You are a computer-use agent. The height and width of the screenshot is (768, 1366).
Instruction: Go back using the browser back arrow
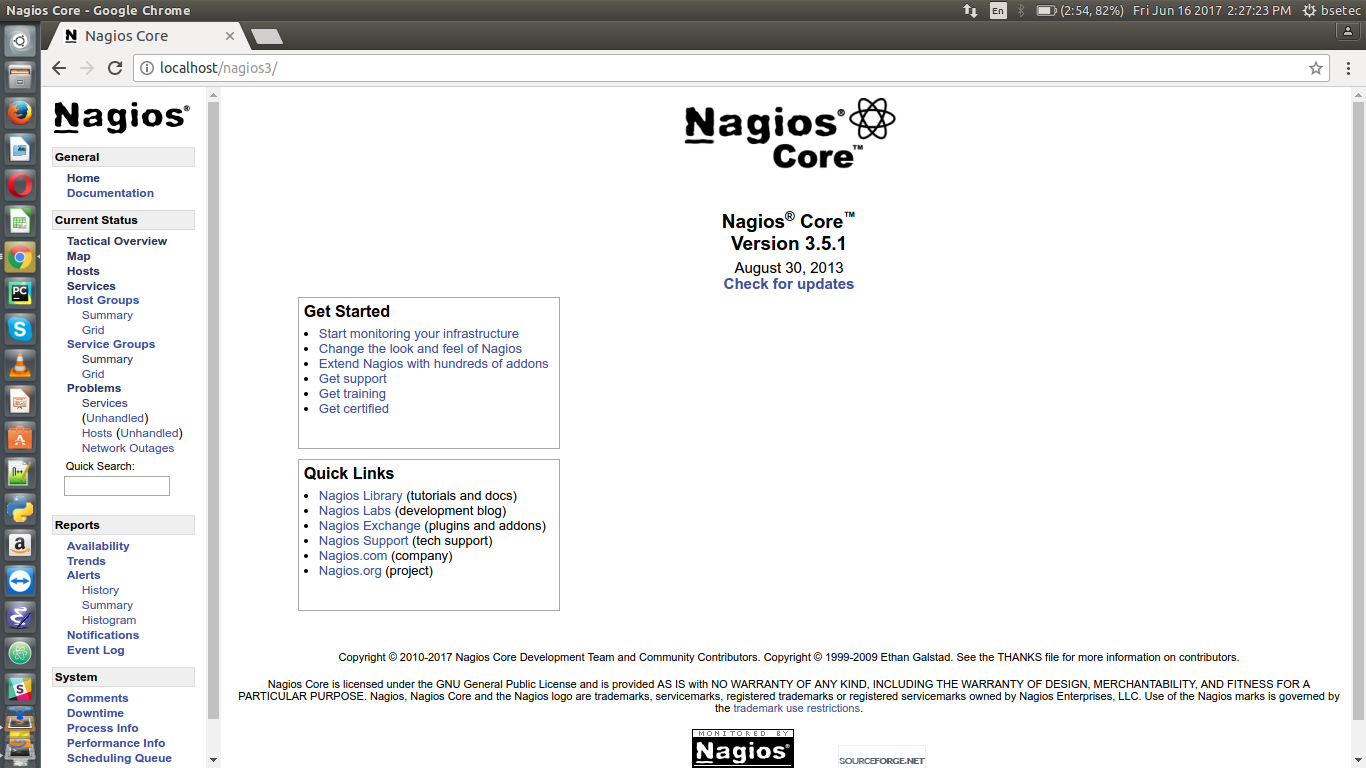point(59,68)
